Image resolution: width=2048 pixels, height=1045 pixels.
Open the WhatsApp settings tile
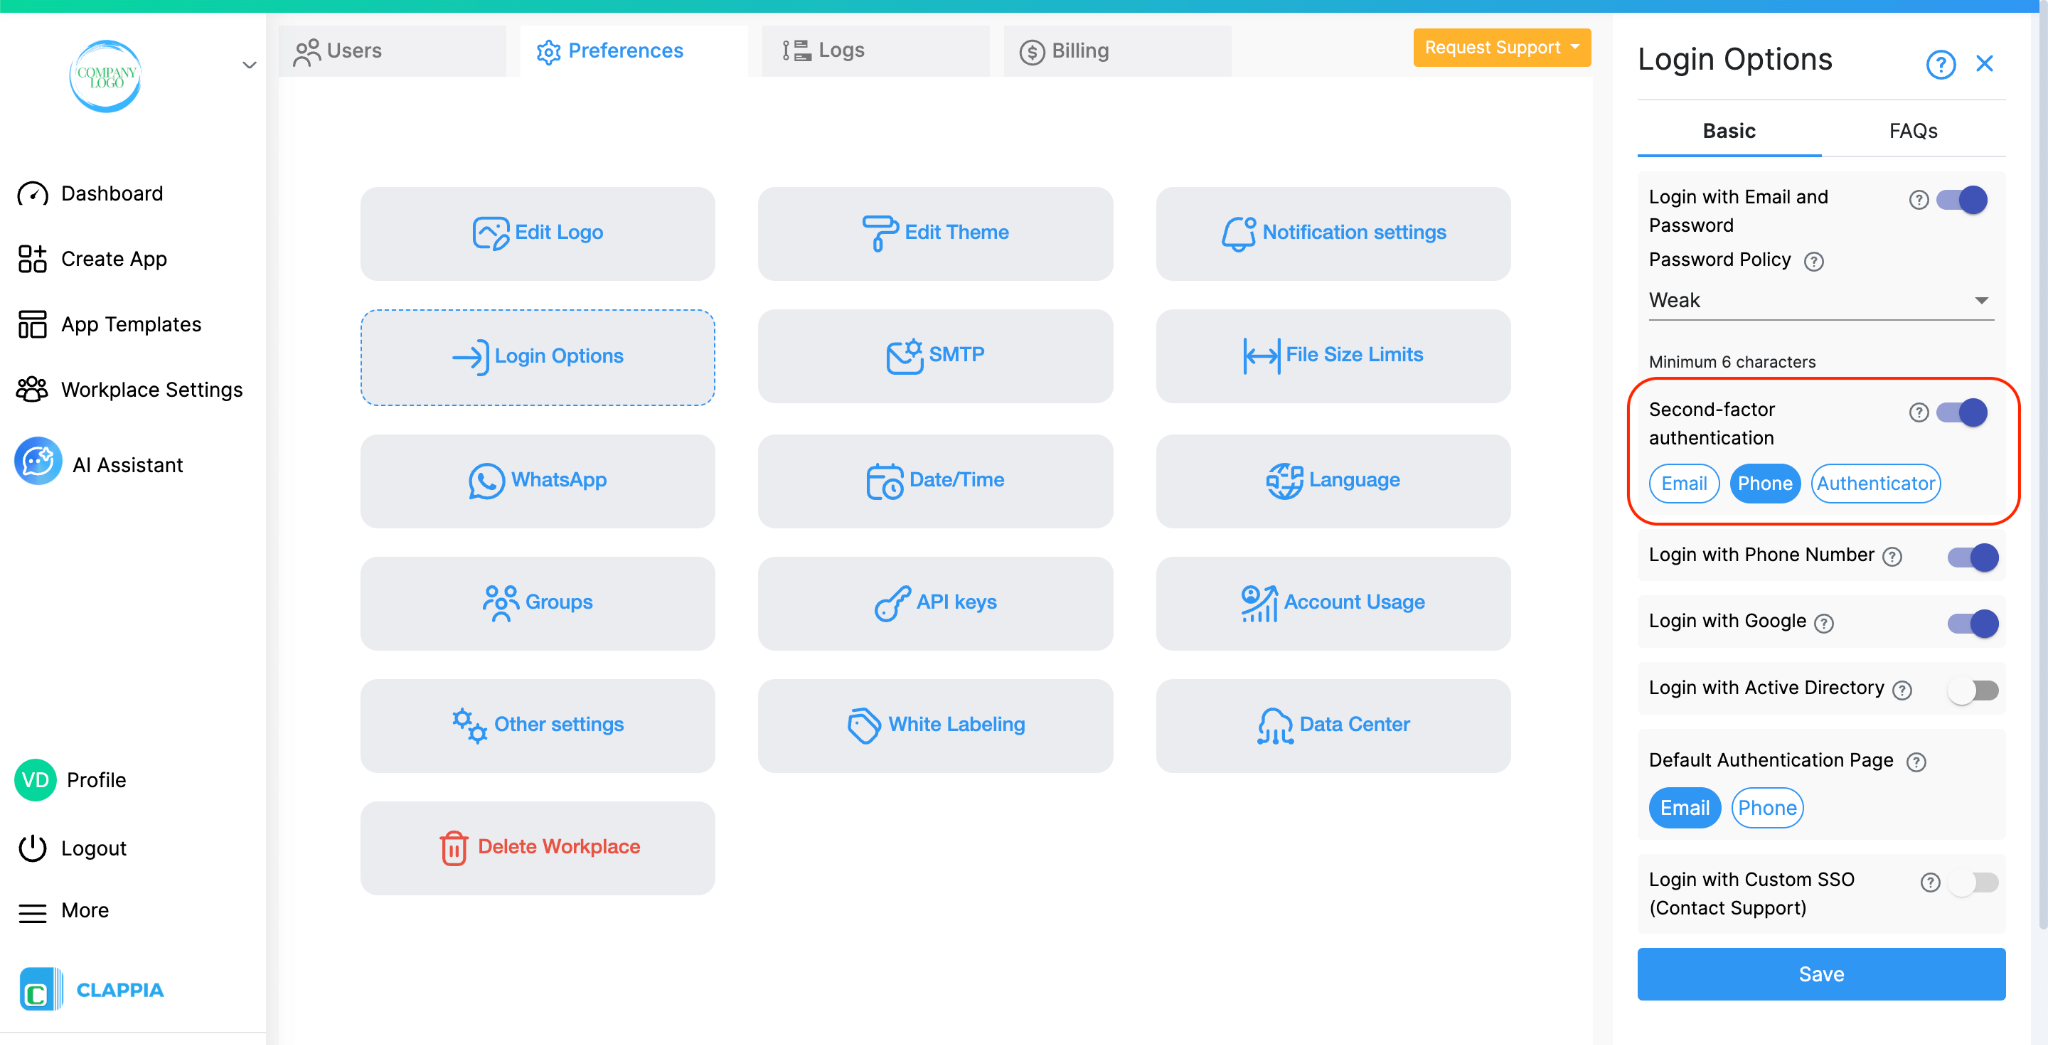click(537, 480)
